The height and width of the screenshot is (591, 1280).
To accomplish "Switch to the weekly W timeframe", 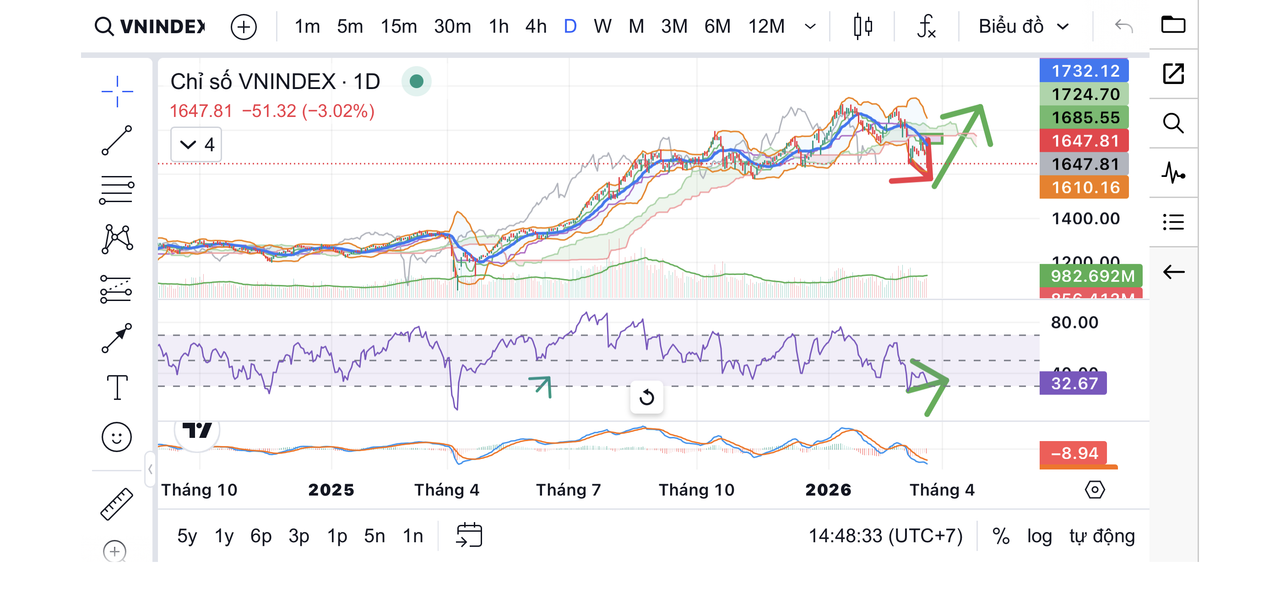I will [x=602, y=26].
